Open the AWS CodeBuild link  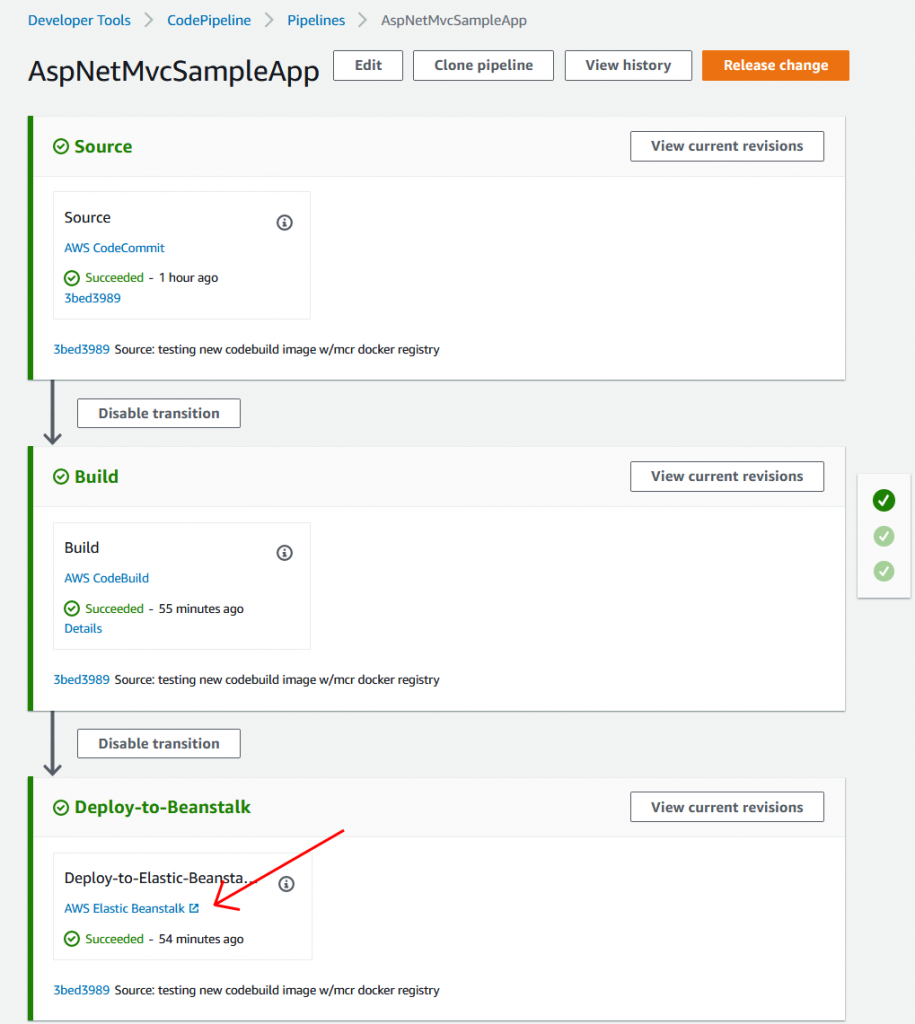click(106, 579)
